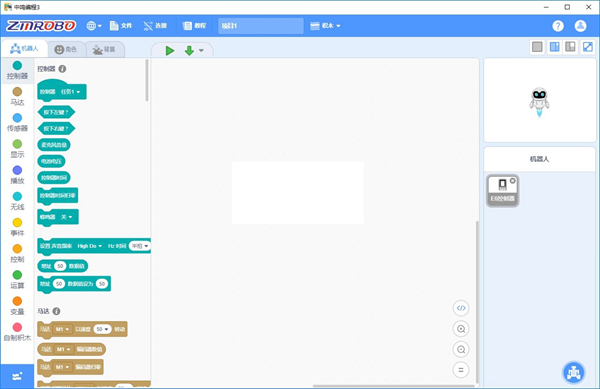Zoom in on the workspace
600x389 pixels.
coord(461,329)
